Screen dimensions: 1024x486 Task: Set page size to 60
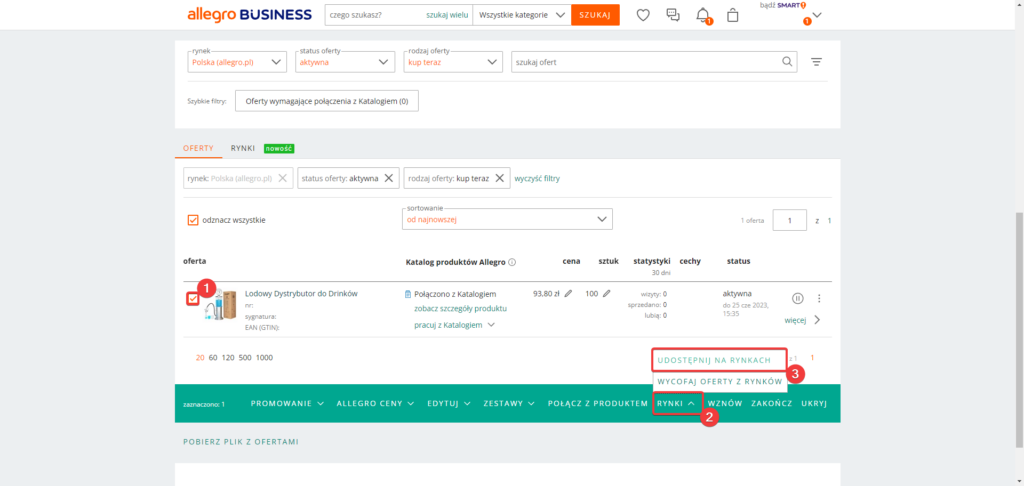coord(212,358)
